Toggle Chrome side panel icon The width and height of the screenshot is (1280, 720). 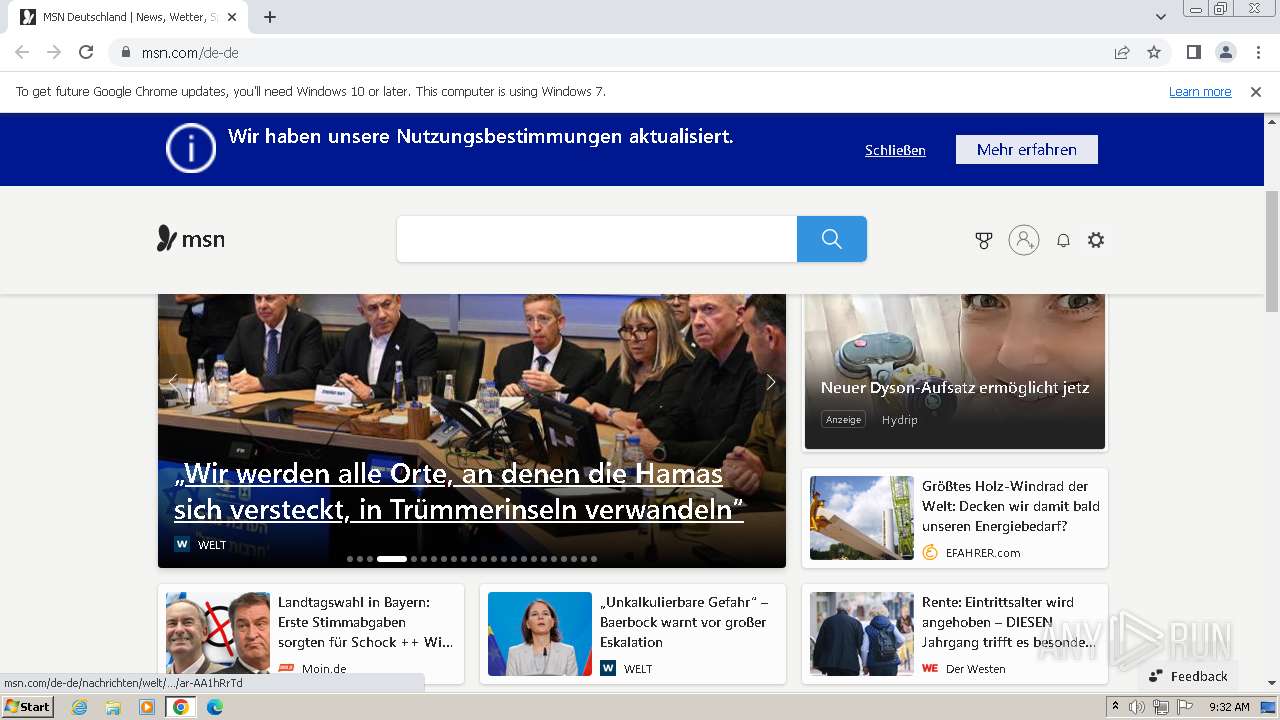click(1193, 52)
